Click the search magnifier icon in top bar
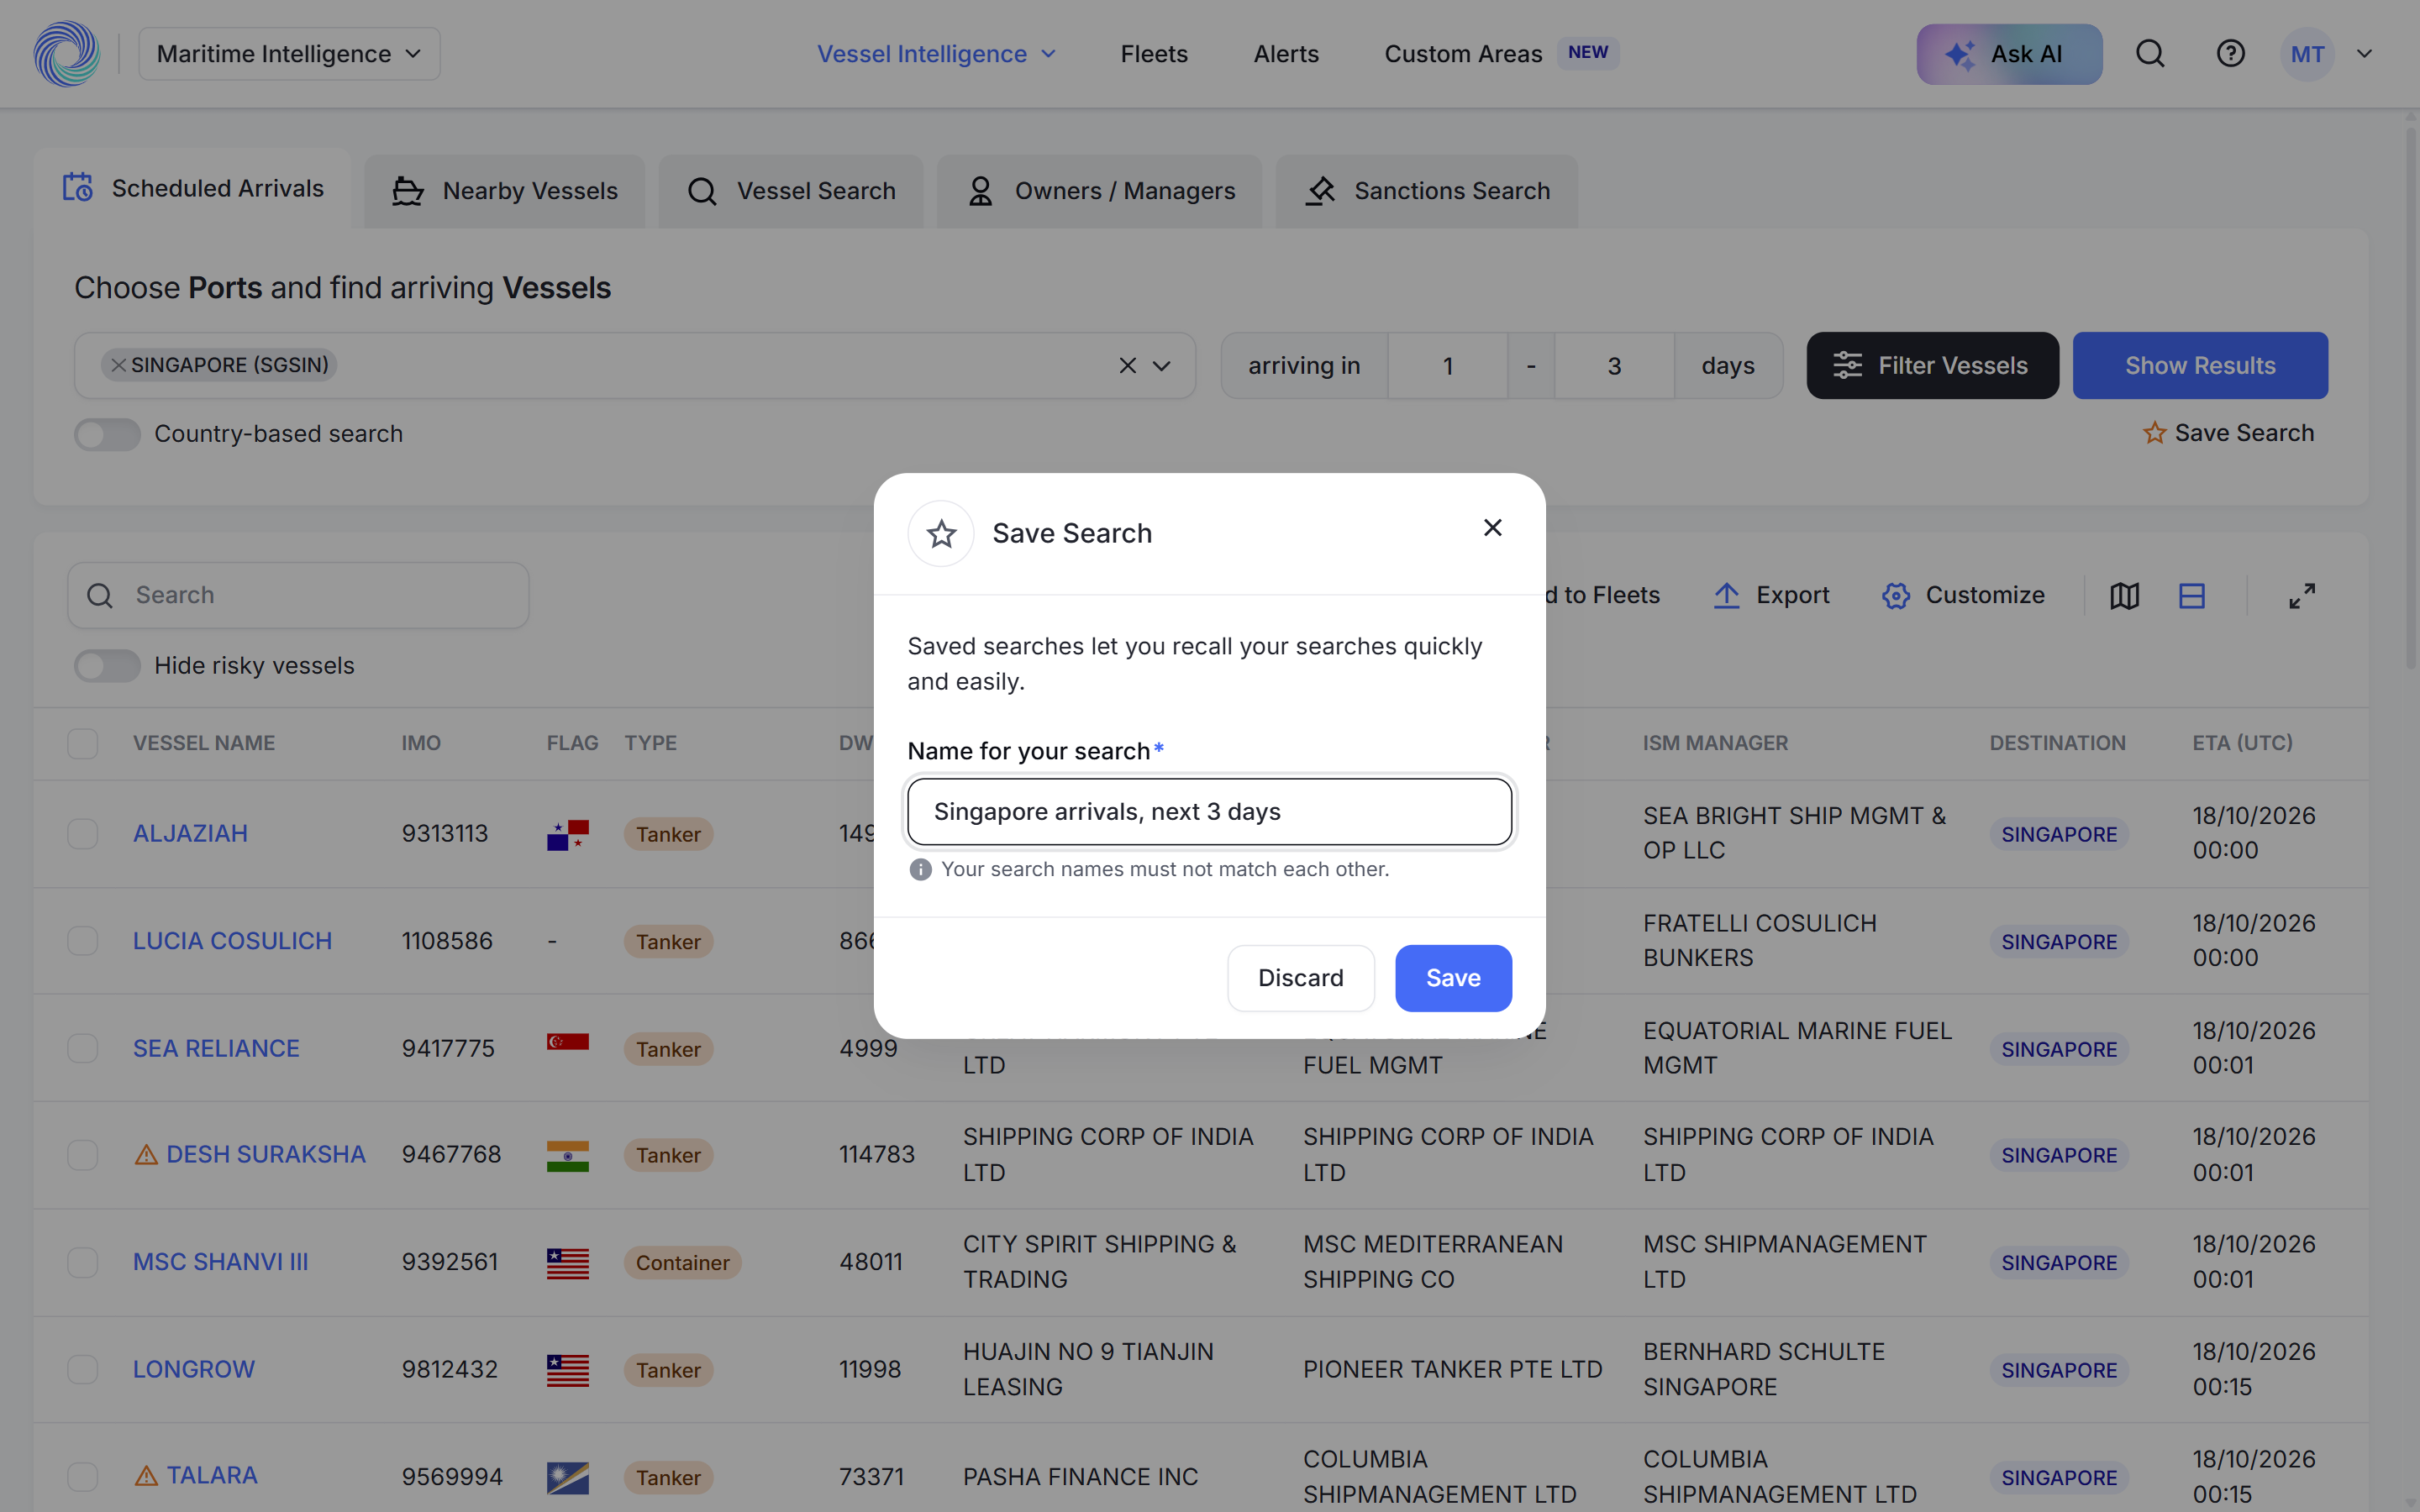Viewport: 2420px width, 1512px height. point(2150,54)
